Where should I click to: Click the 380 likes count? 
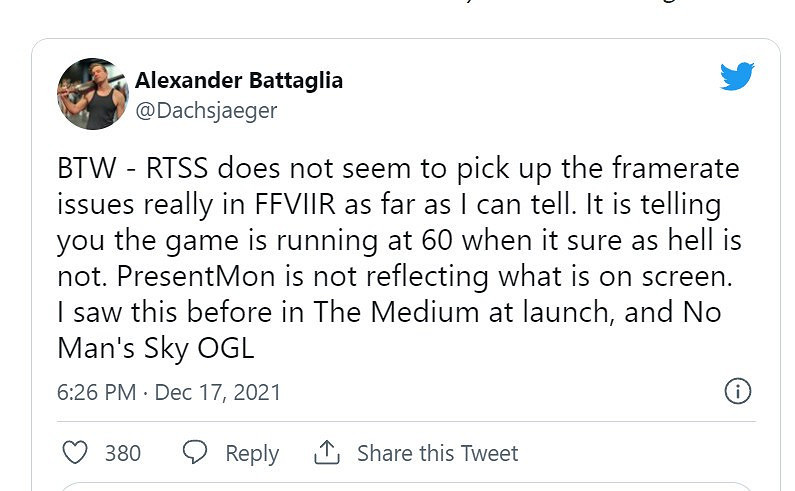pyautogui.click(x=123, y=453)
